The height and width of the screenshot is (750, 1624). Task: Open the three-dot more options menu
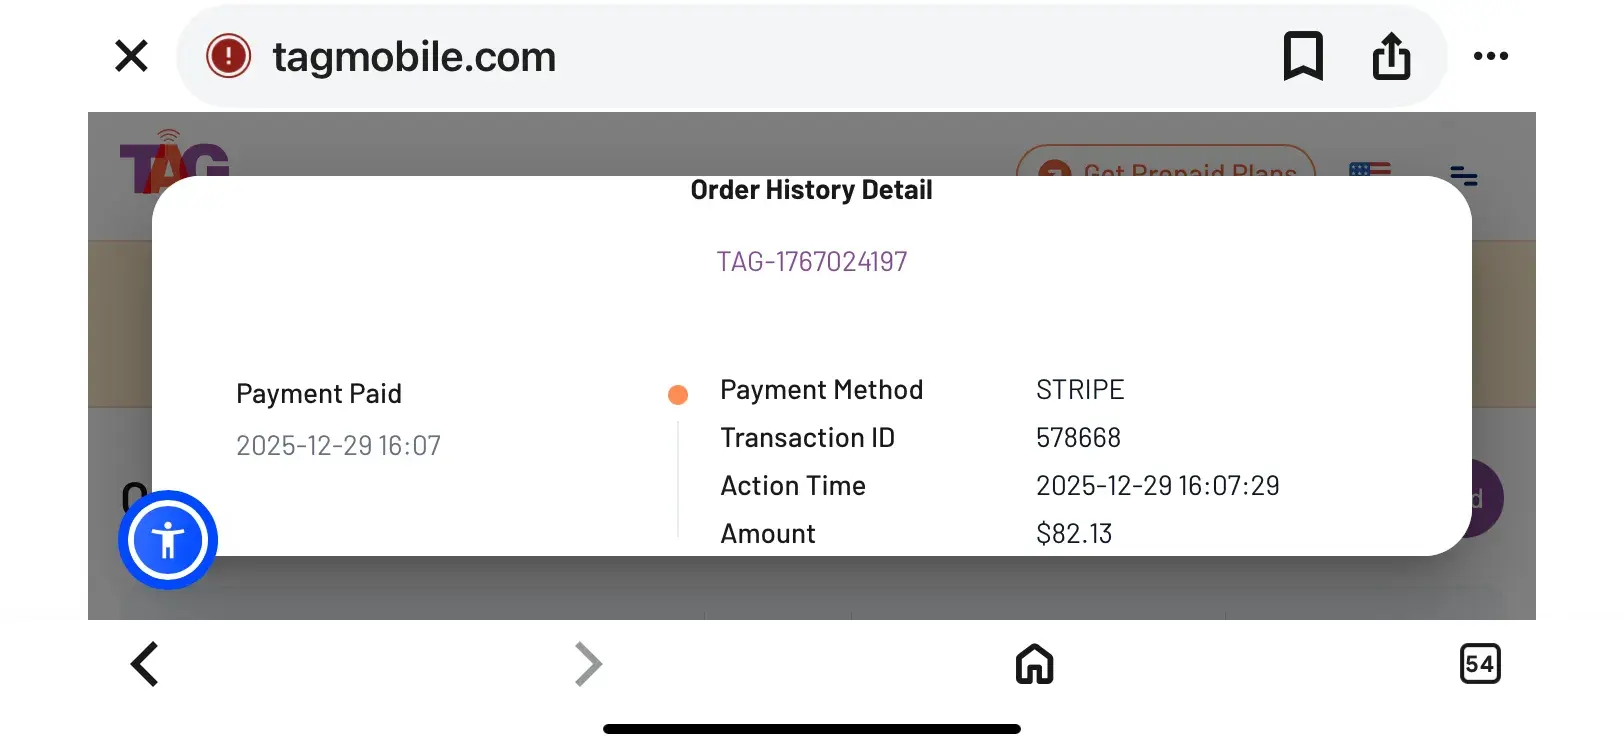[x=1490, y=56]
